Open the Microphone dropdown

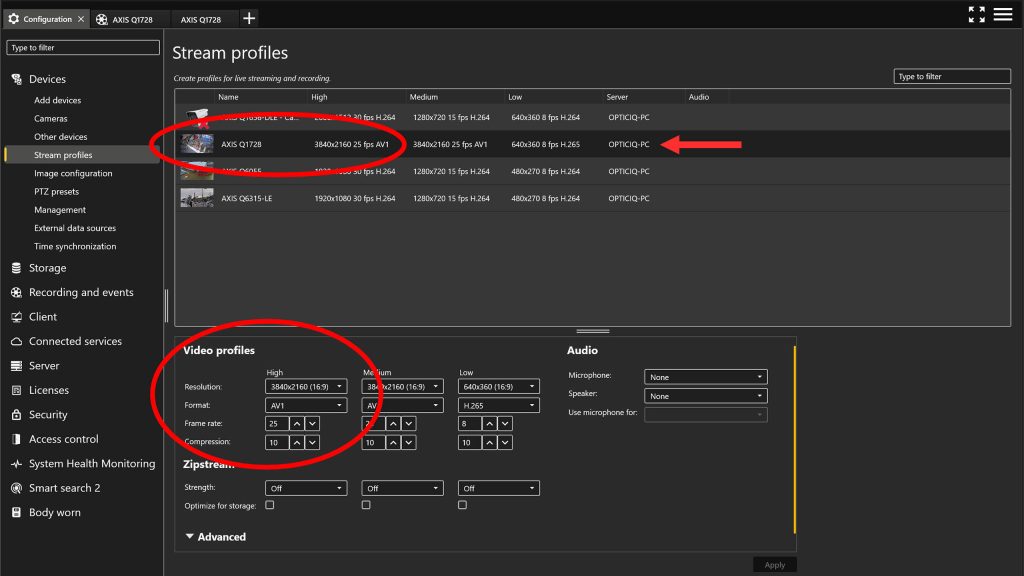[x=706, y=377]
